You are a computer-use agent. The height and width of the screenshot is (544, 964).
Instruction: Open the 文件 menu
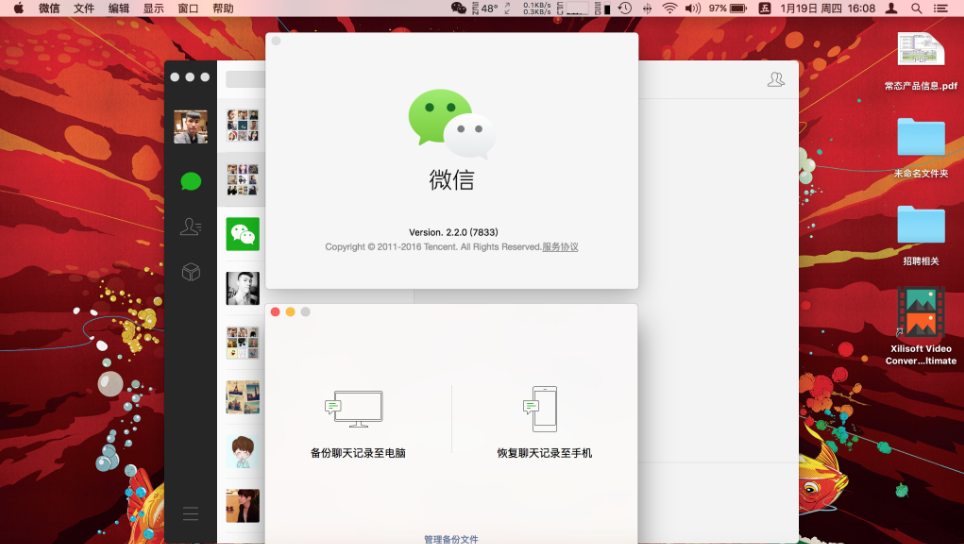pos(84,8)
